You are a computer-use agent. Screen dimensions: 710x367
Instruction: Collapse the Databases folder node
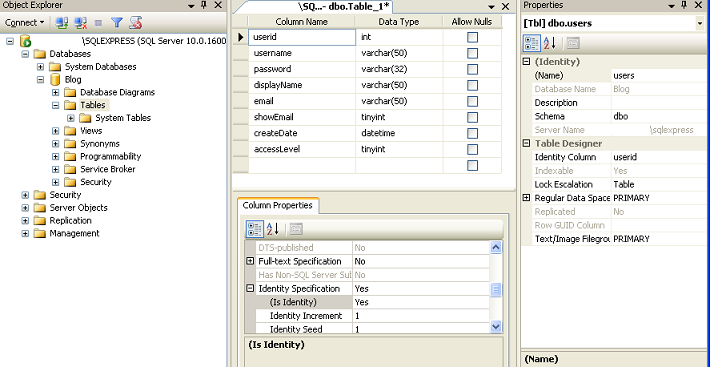coord(25,54)
